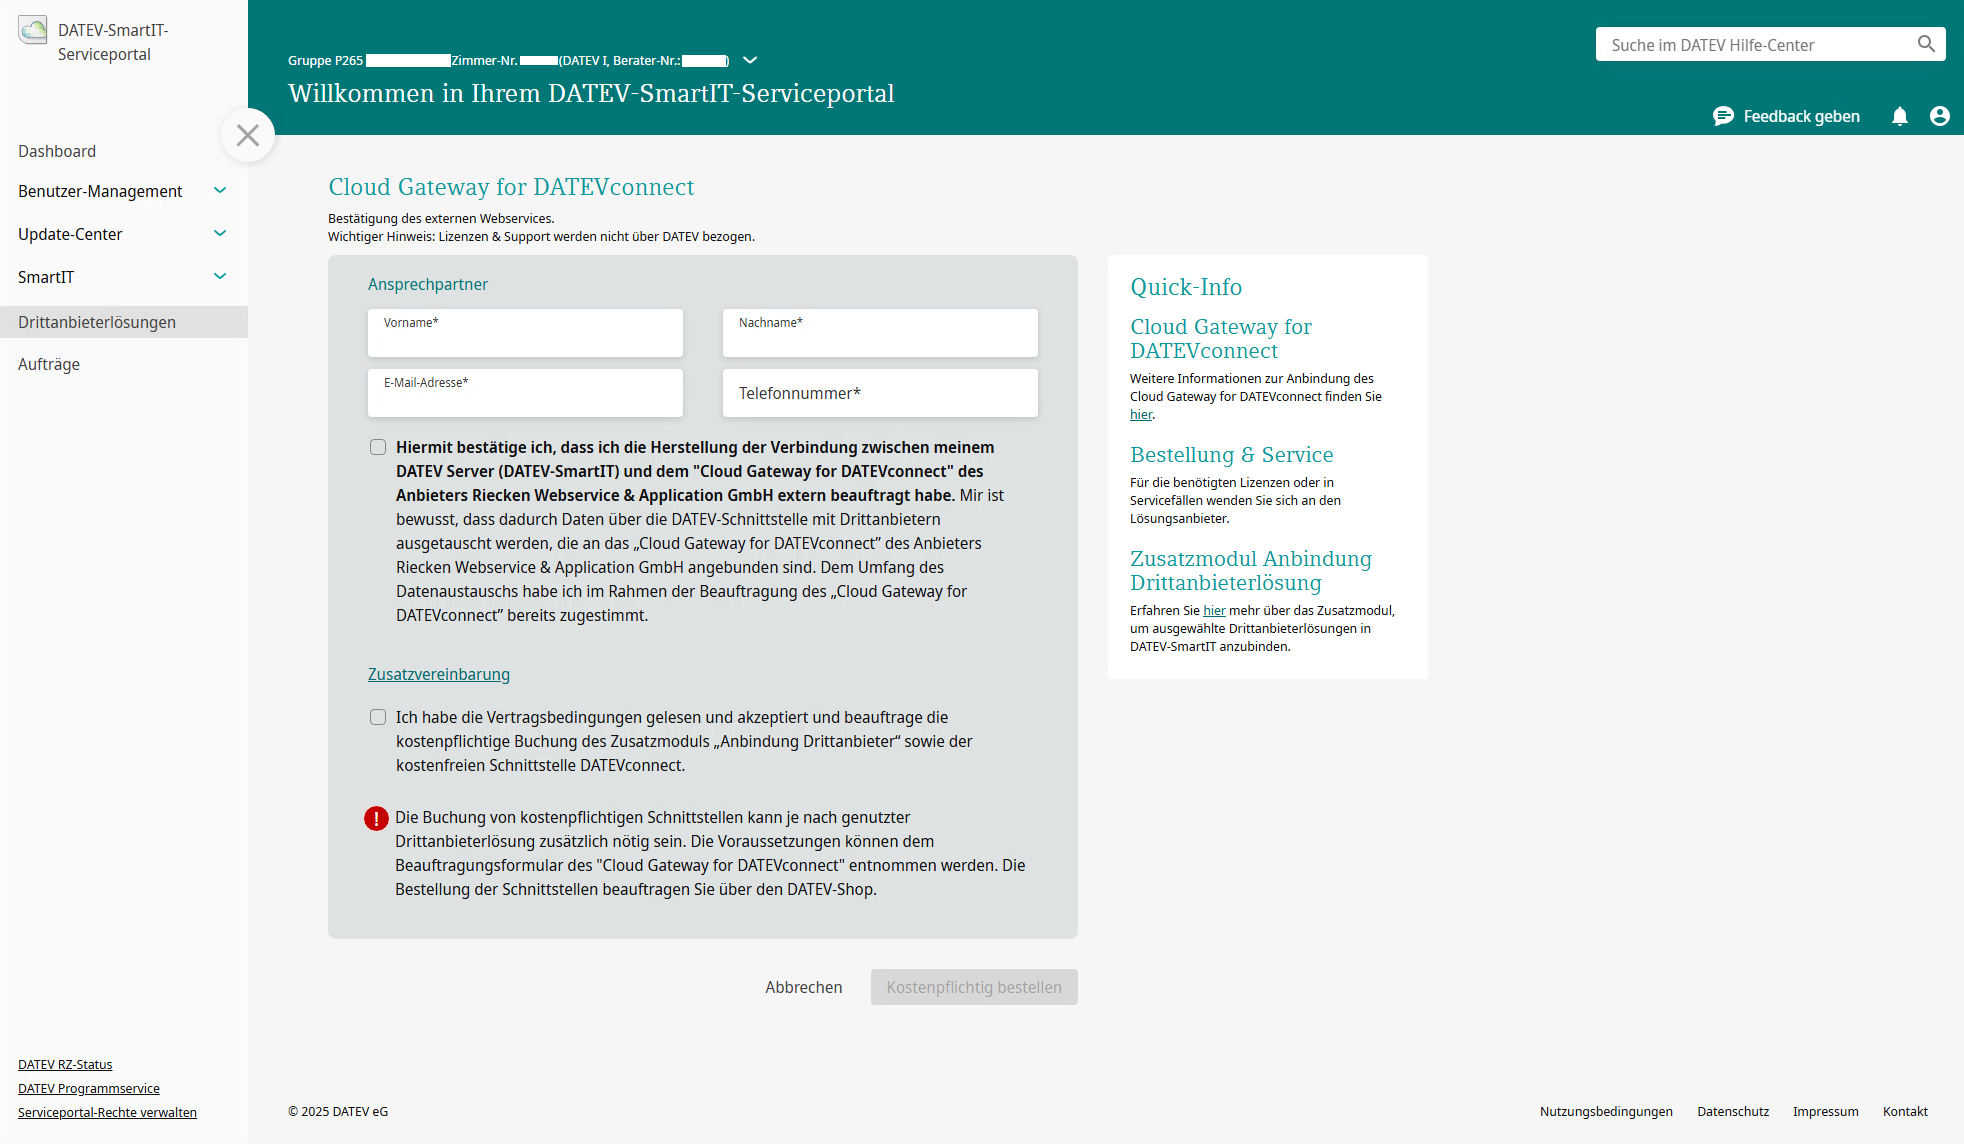Click the Cloud Gateway for DATEVconnect page title
This screenshot has width=1964, height=1144.
coord(511,187)
